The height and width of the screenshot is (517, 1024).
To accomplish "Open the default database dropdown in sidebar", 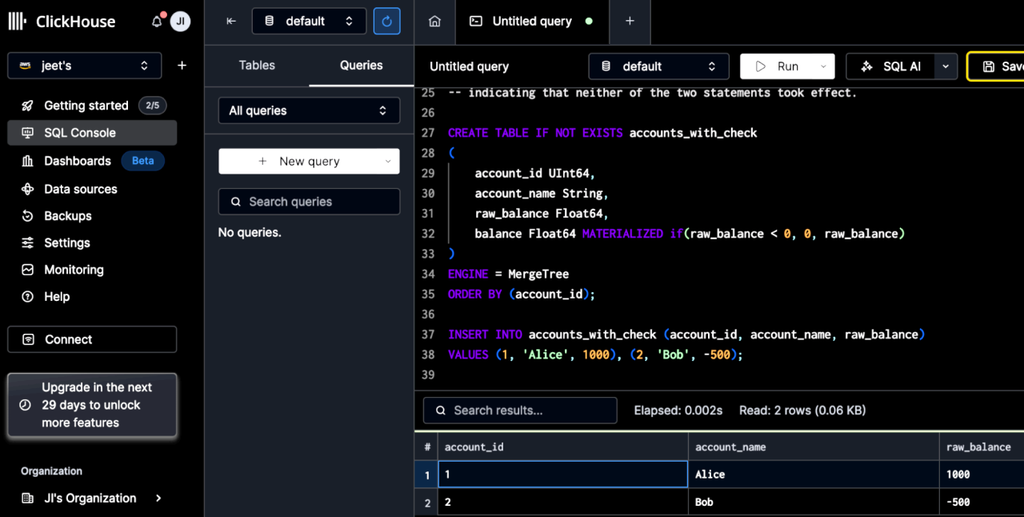I will (x=309, y=21).
